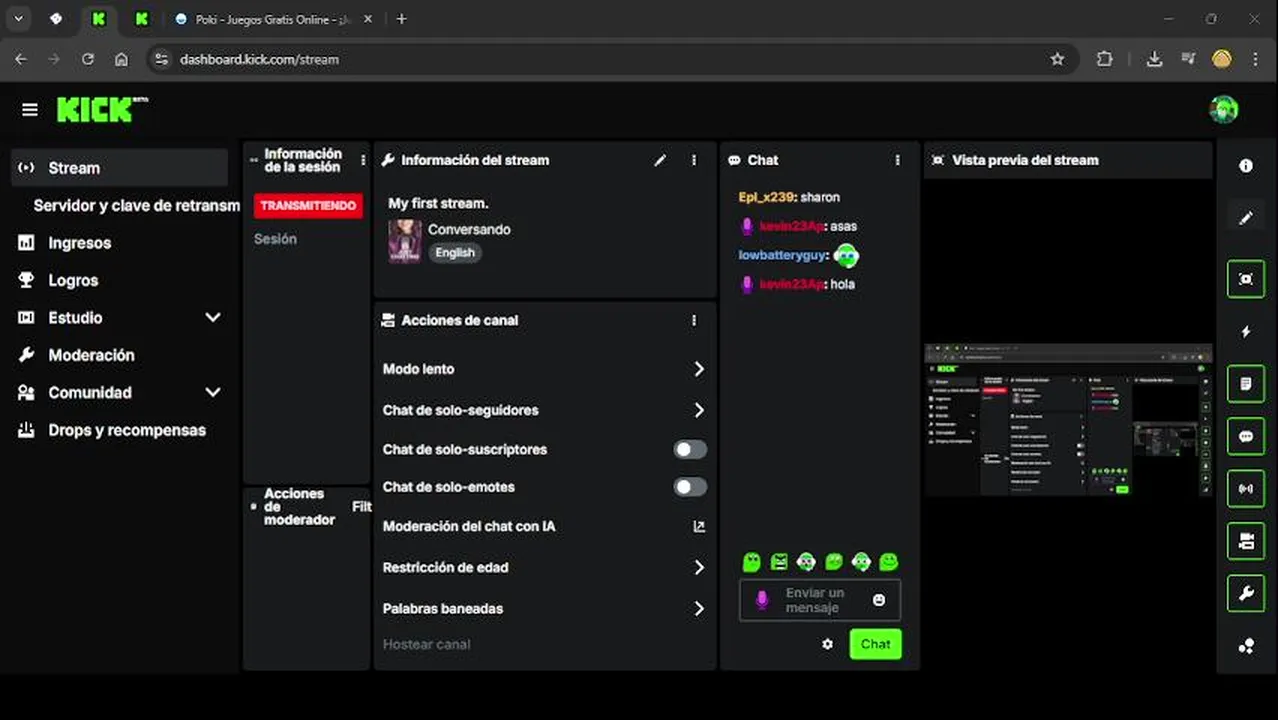Insert the last green emote in quick bar

pyautogui.click(x=888, y=562)
